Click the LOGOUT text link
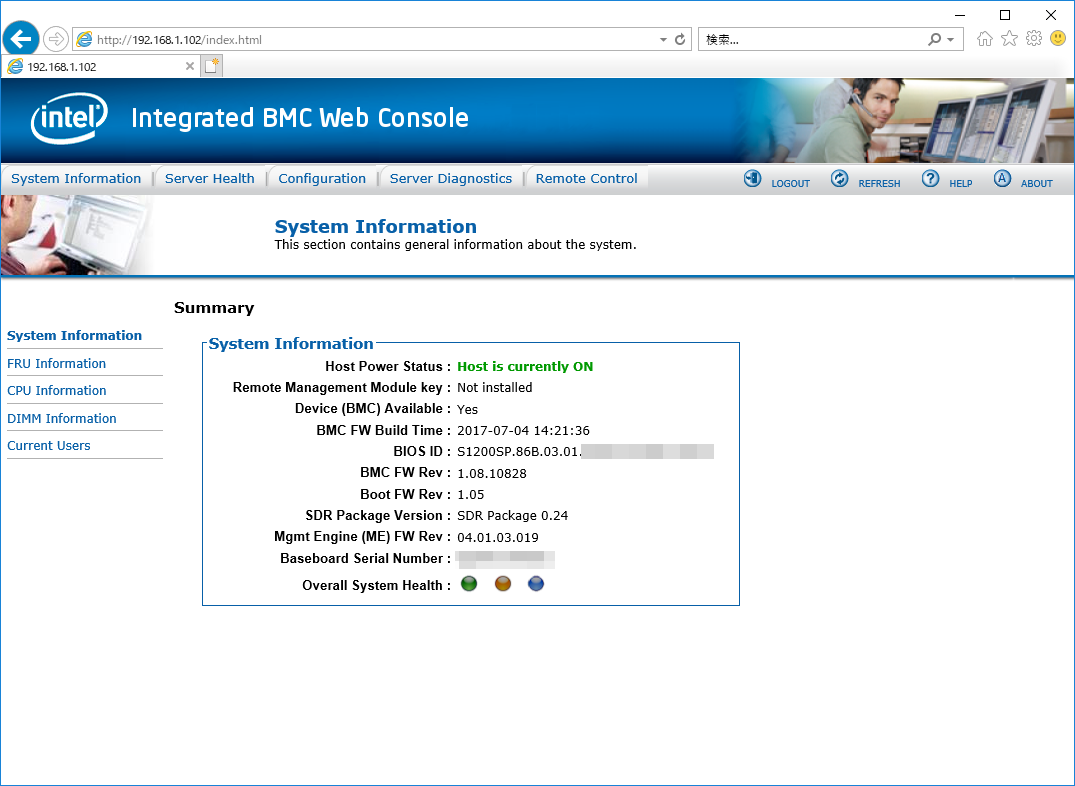 [790, 184]
